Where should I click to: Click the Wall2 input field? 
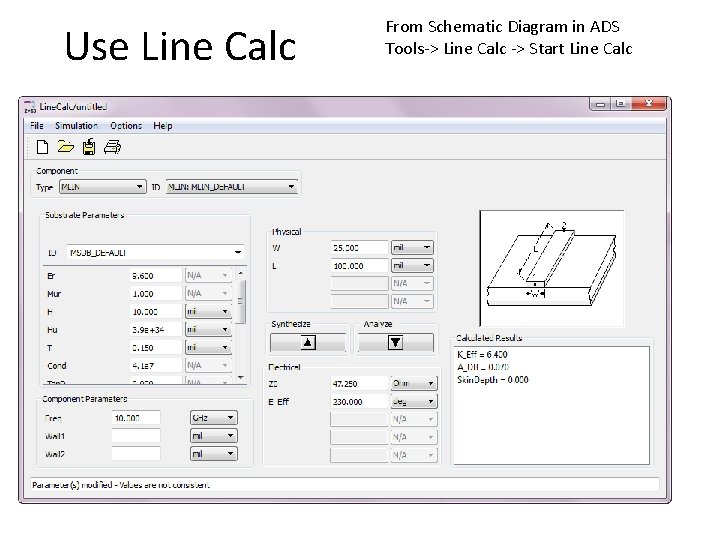click(136, 454)
